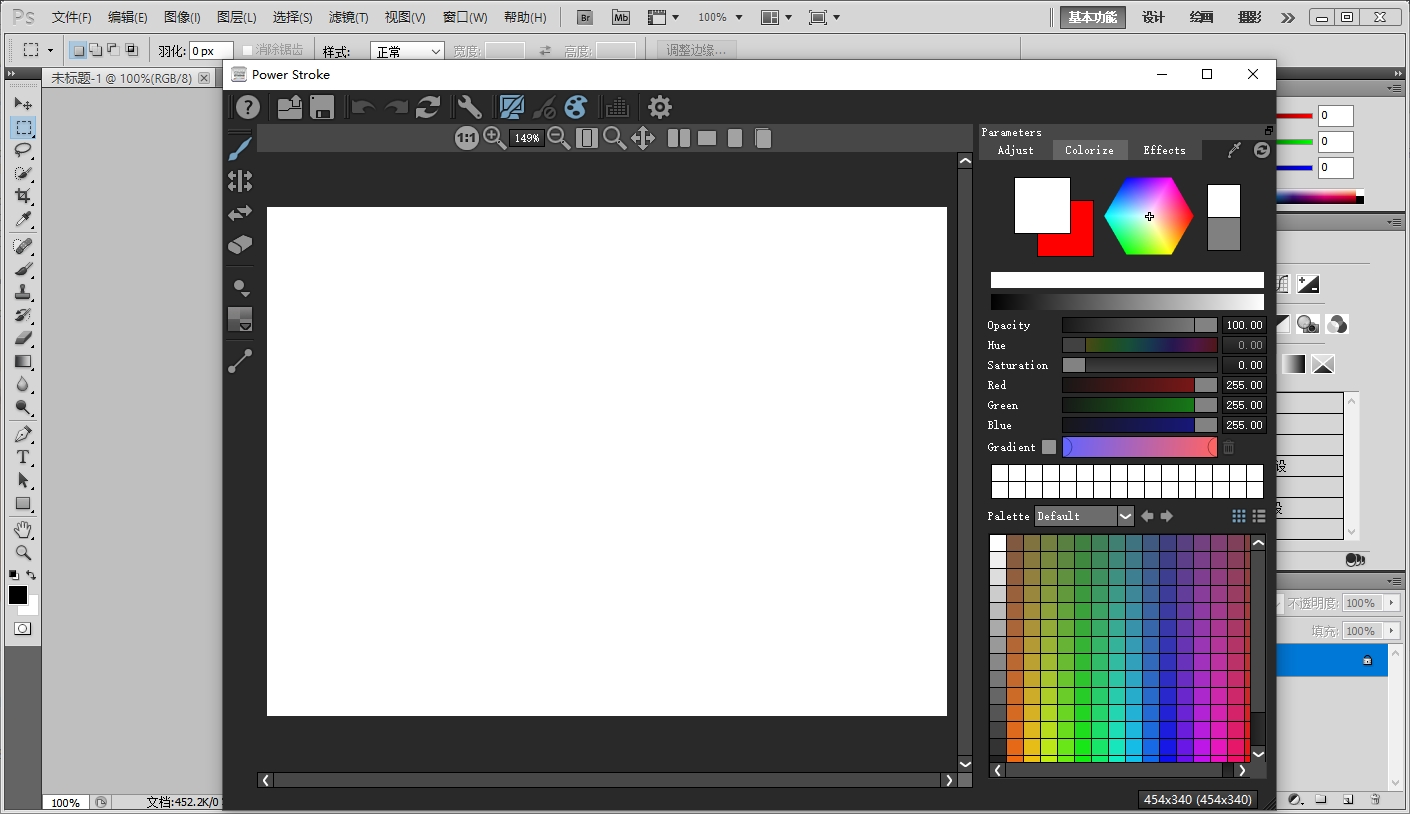Viewport: 1410px width, 814px height.
Task: Select the 基本功能 workspace button
Action: pos(1093,17)
